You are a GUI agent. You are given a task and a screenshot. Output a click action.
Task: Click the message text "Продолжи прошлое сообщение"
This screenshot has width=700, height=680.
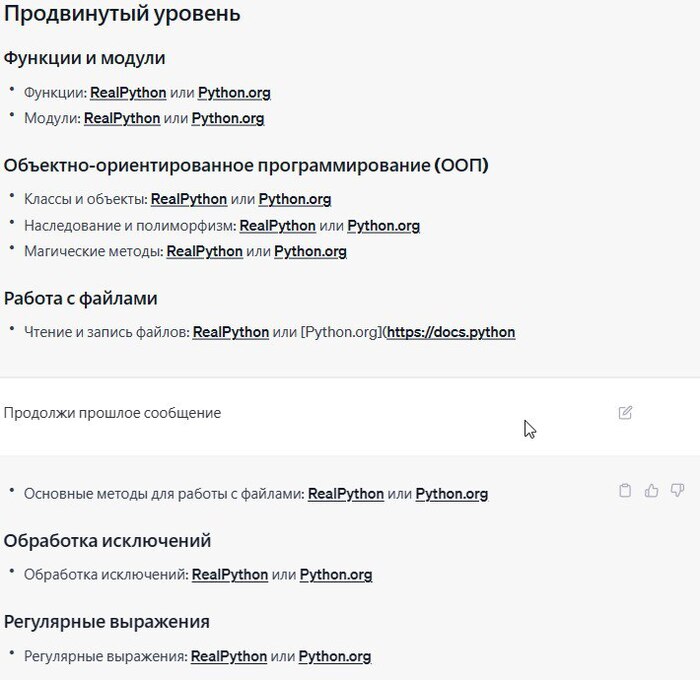(112, 413)
